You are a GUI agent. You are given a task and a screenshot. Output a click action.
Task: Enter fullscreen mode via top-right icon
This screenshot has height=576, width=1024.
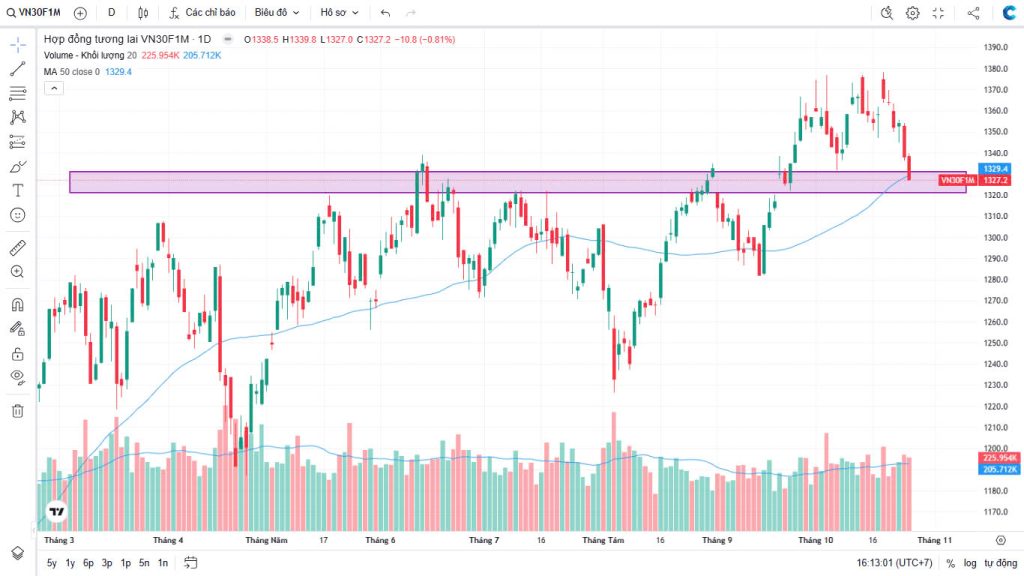coord(938,13)
